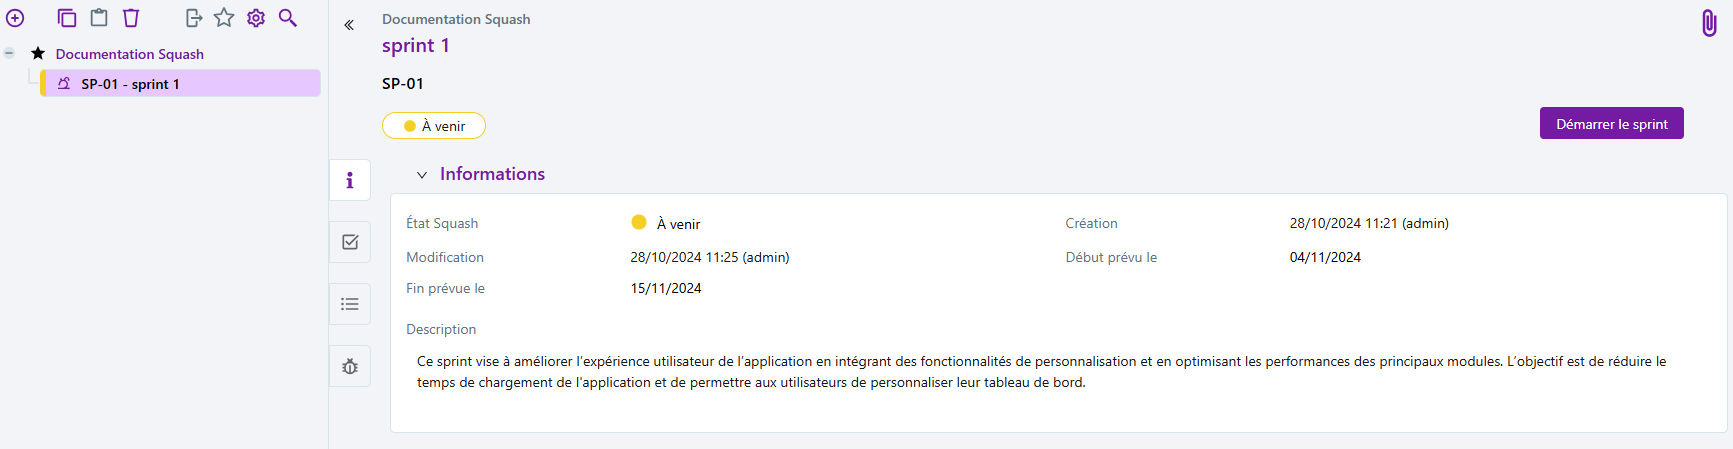Click the À venir status badge

pos(434,126)
